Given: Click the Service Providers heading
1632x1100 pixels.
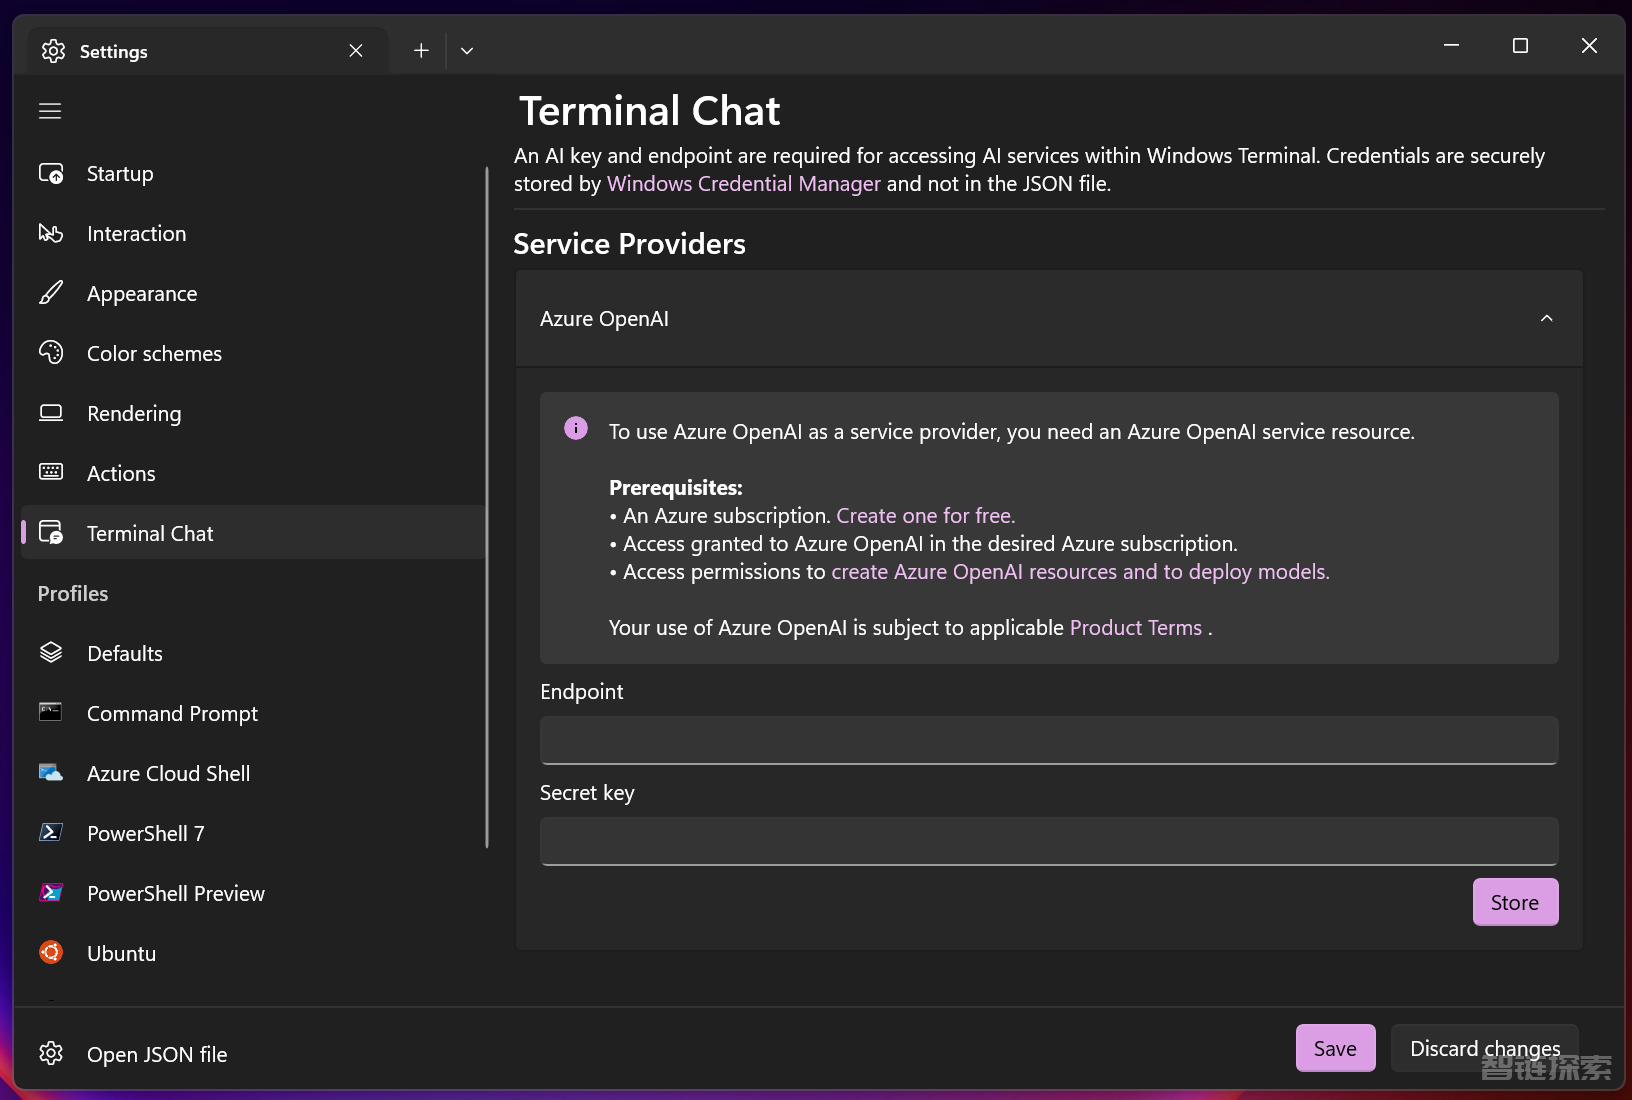Looking at the screenshot, I should (x=629, y=244).
